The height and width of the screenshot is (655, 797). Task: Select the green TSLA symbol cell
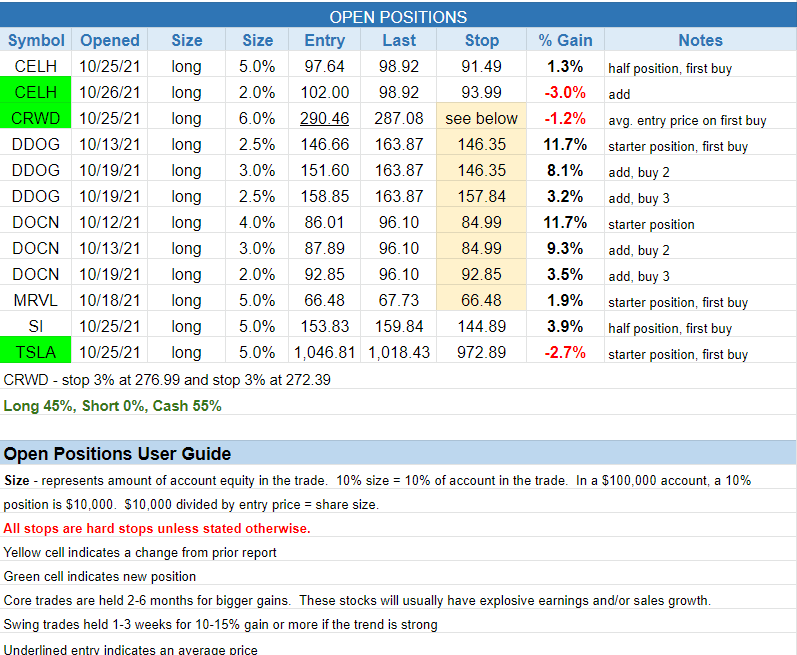36,352
